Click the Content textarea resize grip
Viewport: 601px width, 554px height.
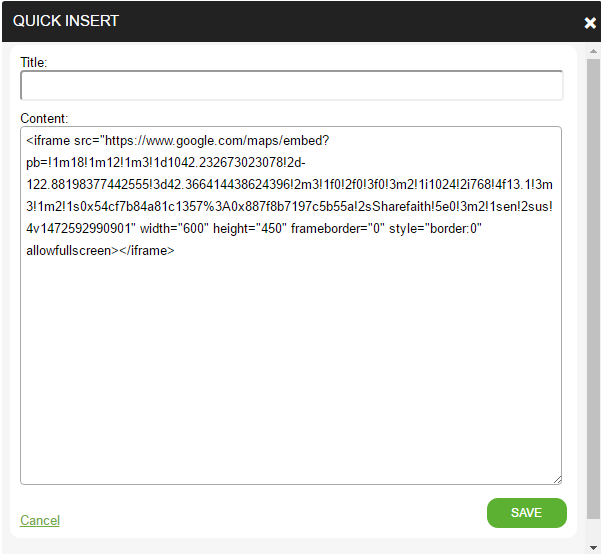pos(558,480)
